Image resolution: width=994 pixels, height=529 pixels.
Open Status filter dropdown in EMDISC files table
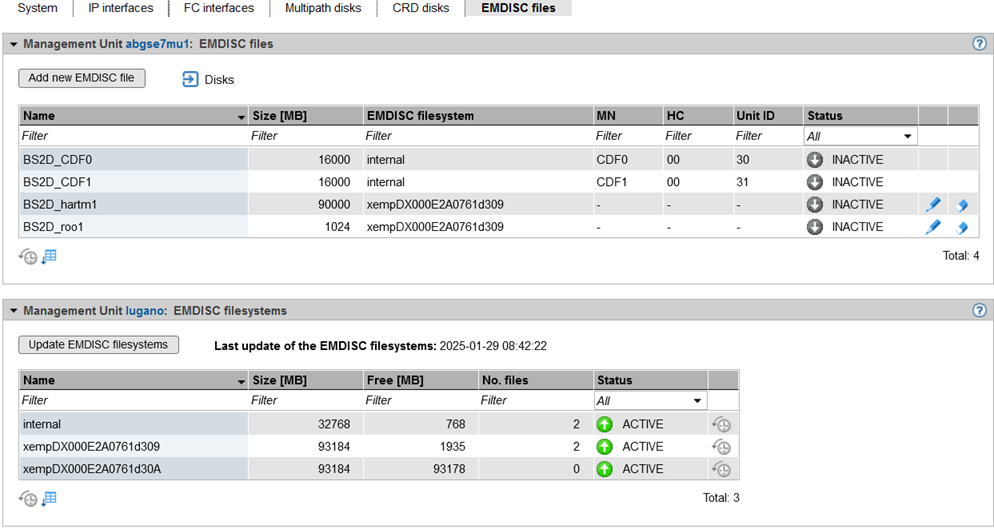pos(860,136)
